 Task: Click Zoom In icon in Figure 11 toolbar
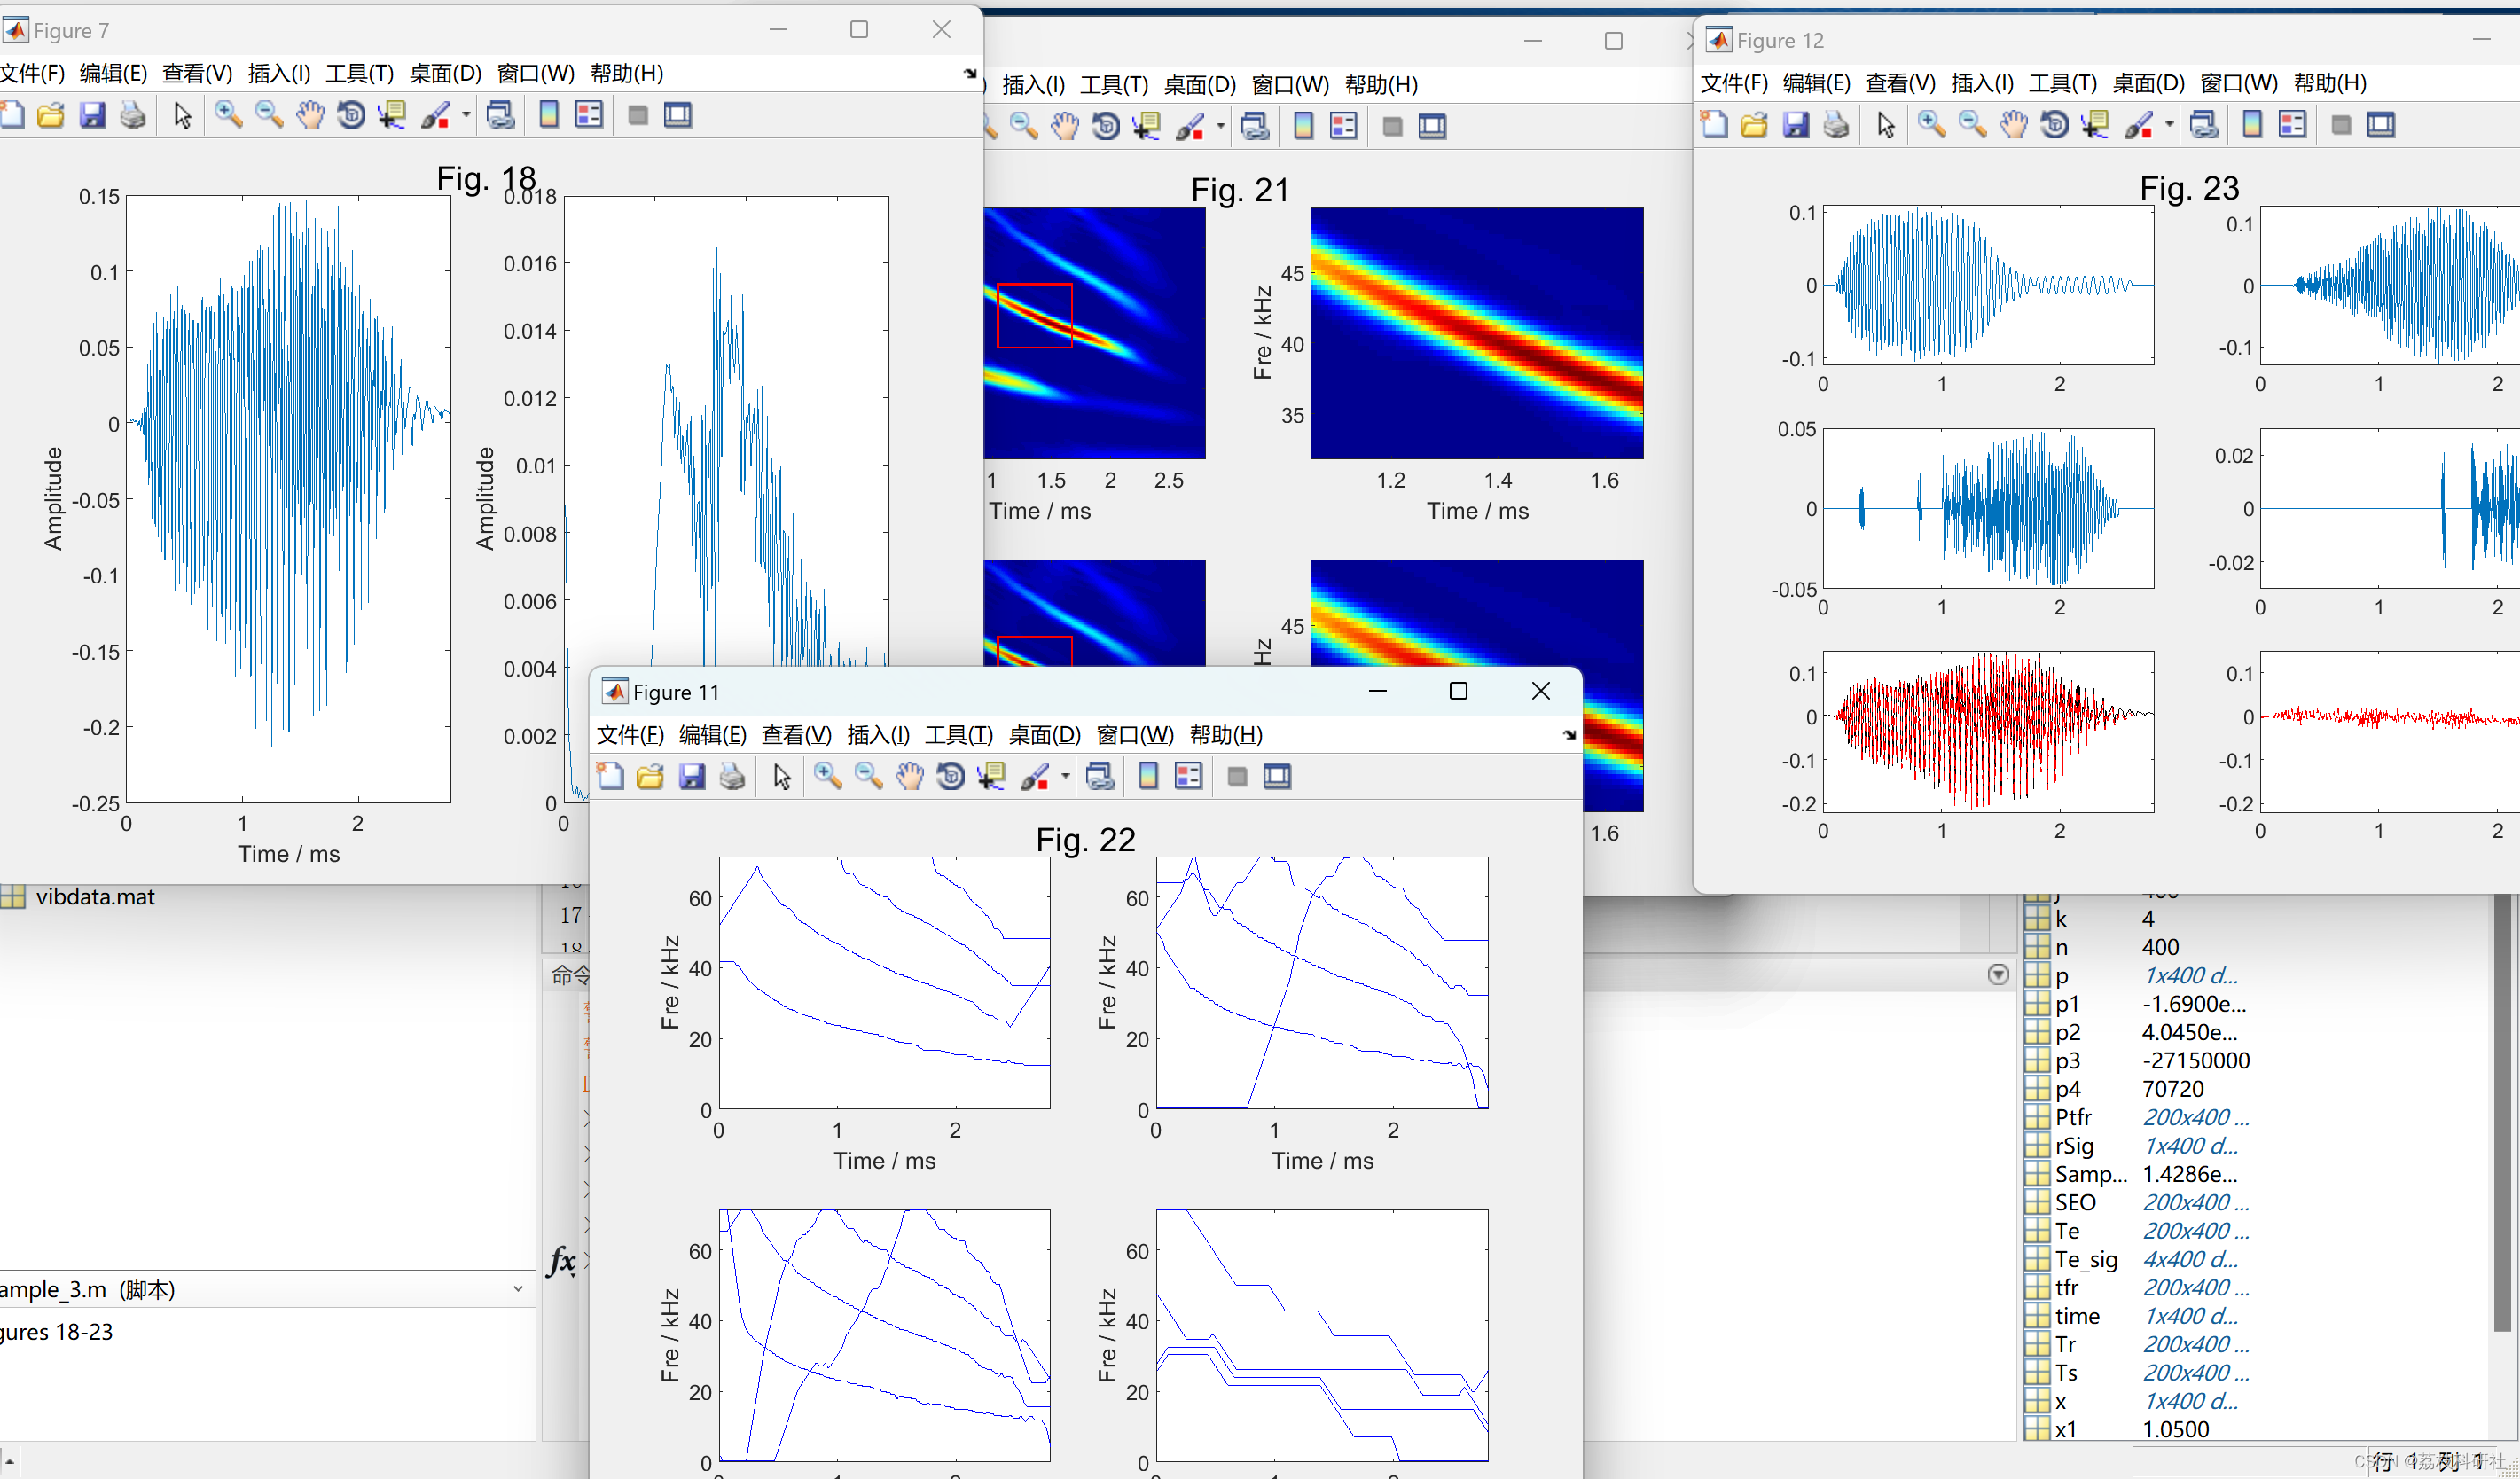click(x=827, y=776)
